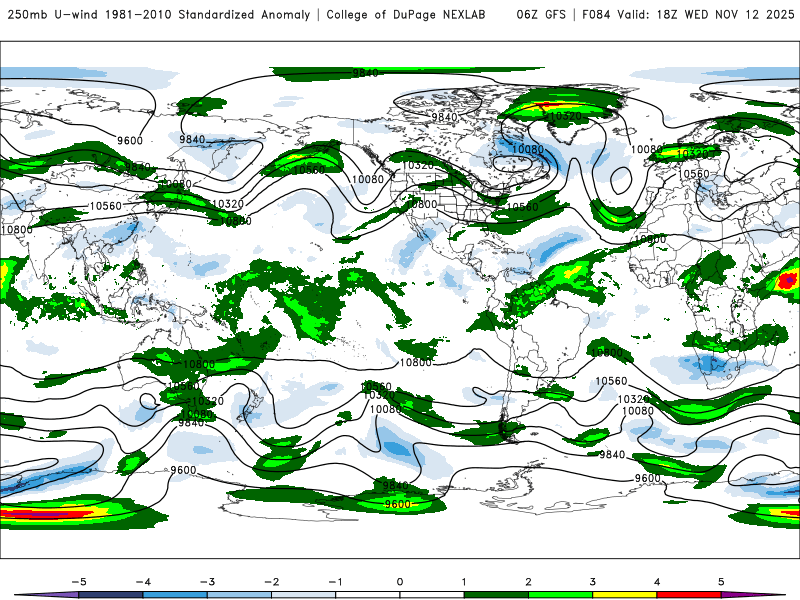This screenshot has height=600, width=800.
Task: Click the colorbar tick label 2
Action: point(528,582)
